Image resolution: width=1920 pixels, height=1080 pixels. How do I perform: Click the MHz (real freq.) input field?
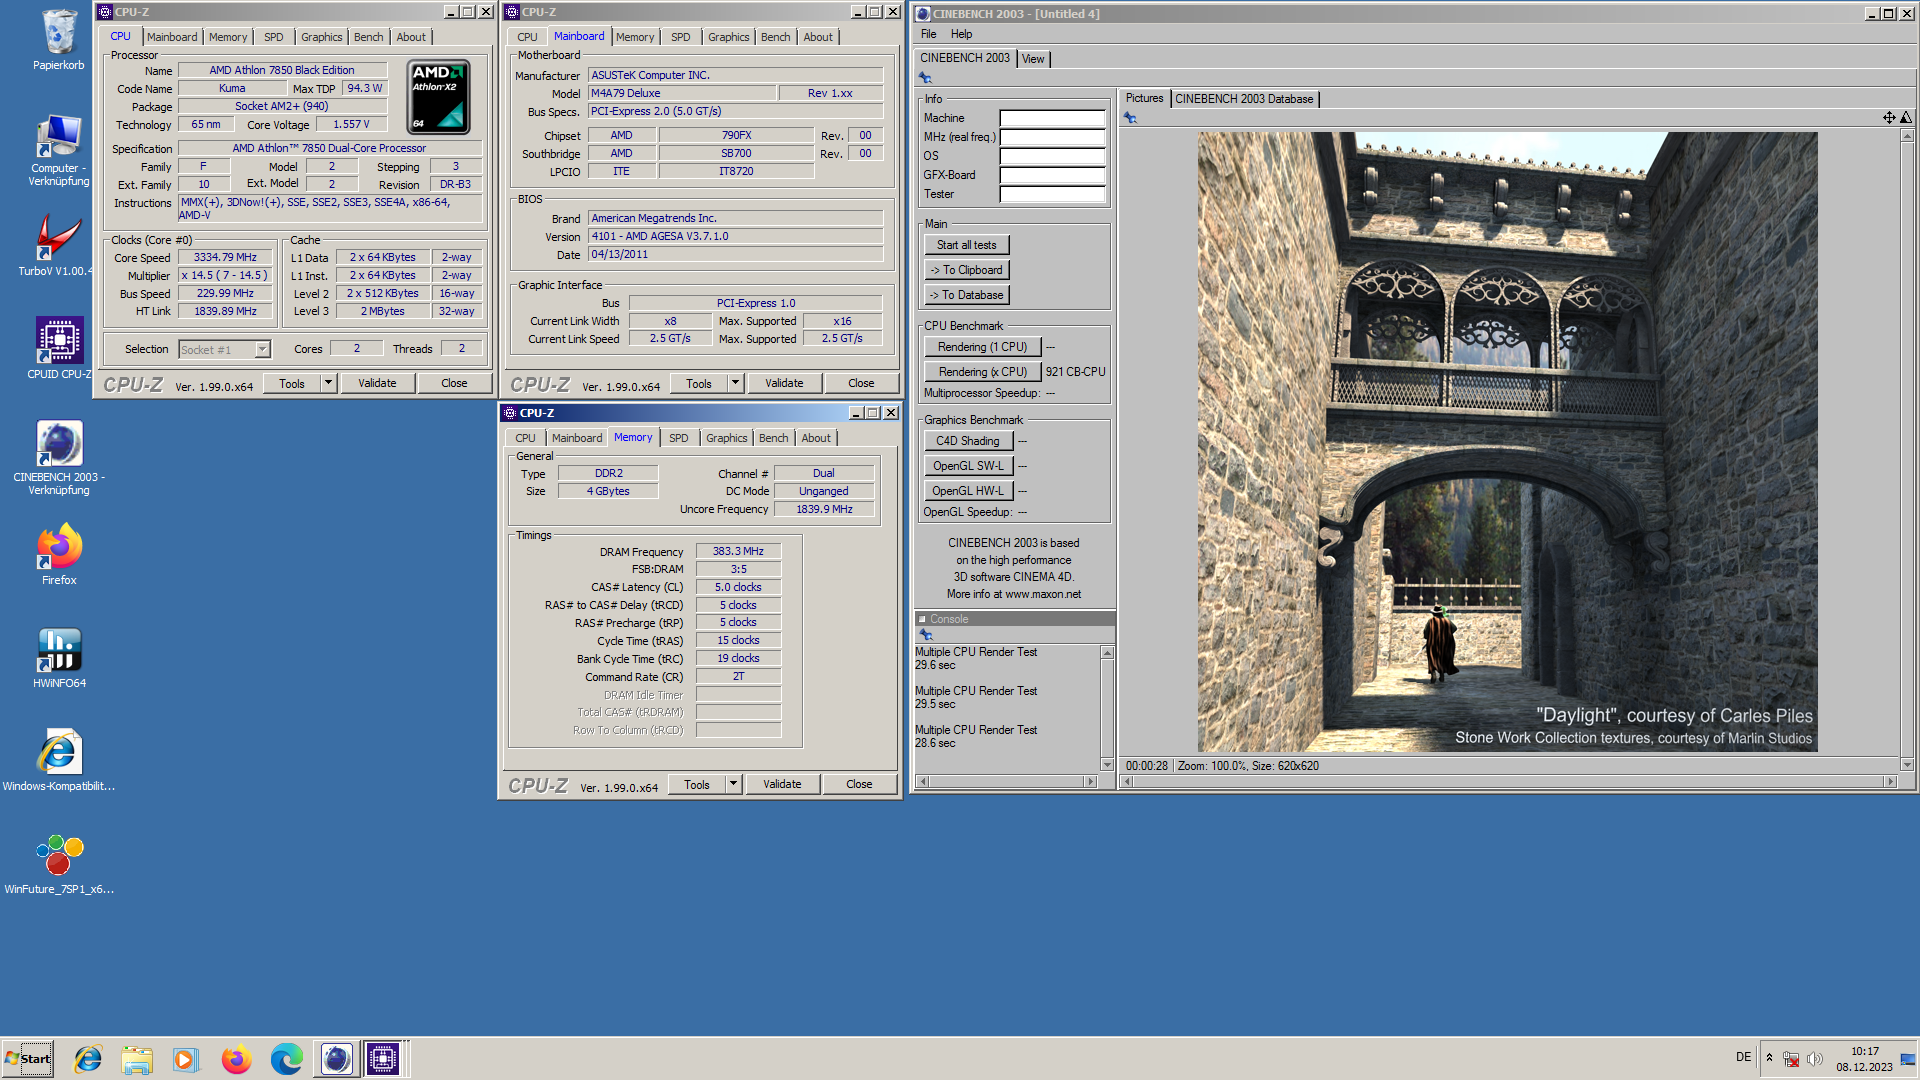1052,137
